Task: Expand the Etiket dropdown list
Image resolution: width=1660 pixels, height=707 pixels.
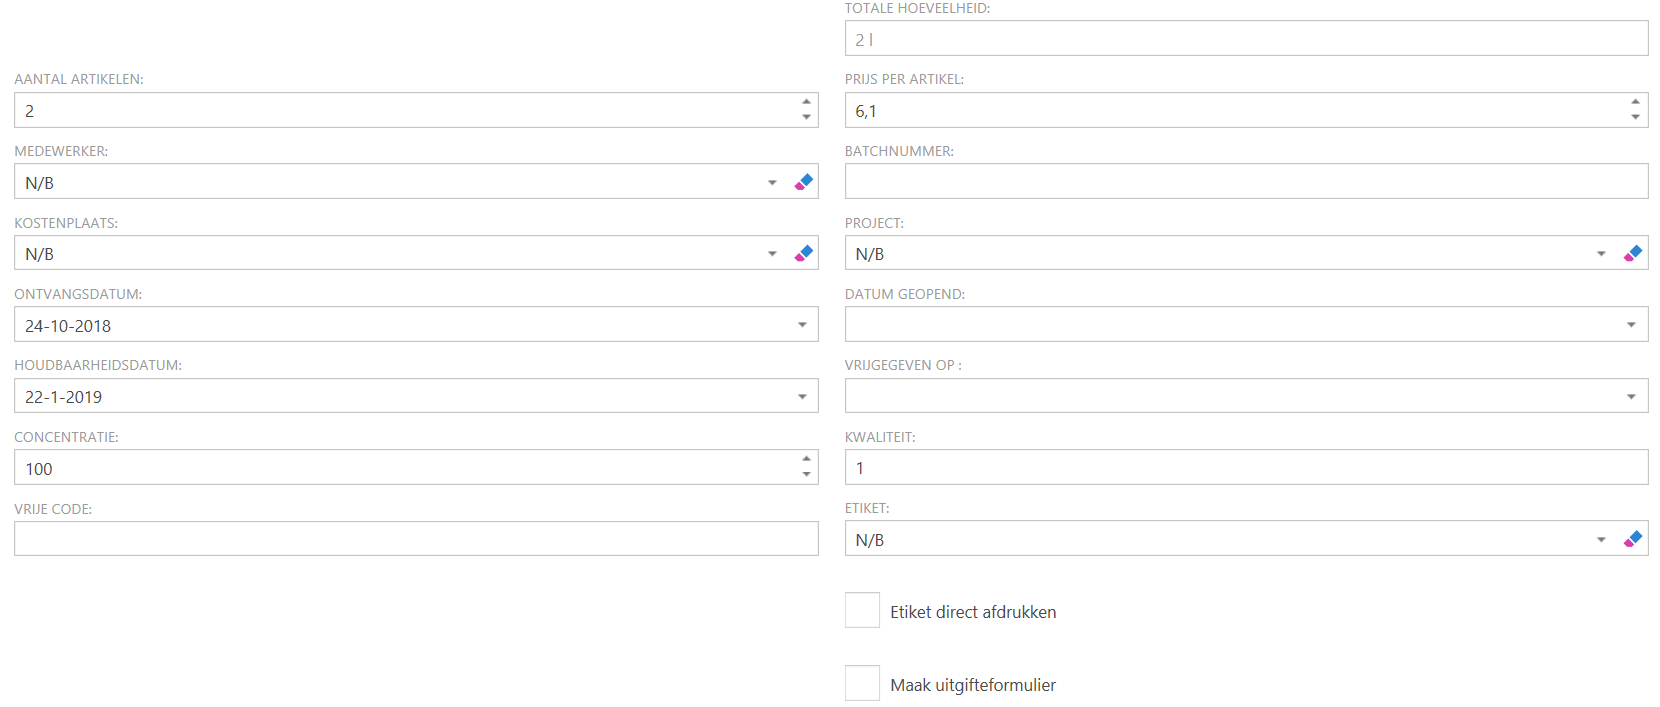Action: 1601,540
